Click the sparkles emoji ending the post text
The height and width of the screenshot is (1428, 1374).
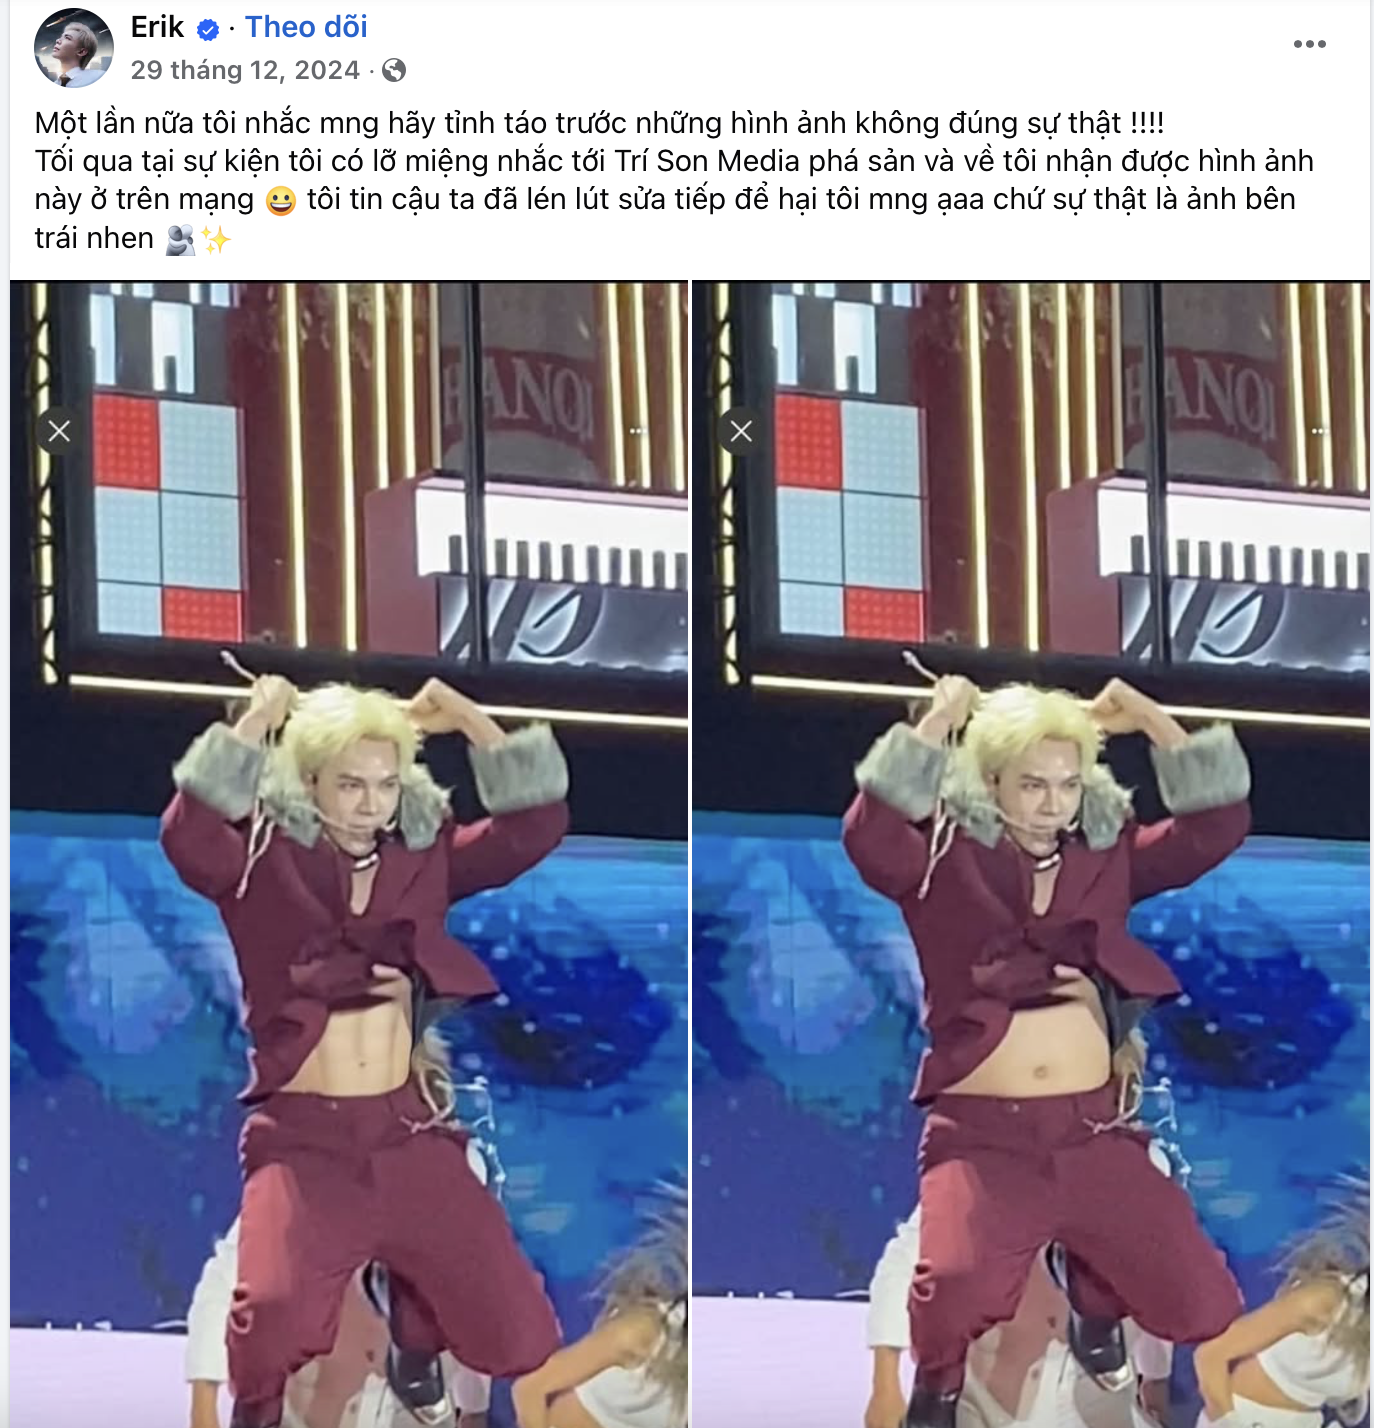point(216,240)
